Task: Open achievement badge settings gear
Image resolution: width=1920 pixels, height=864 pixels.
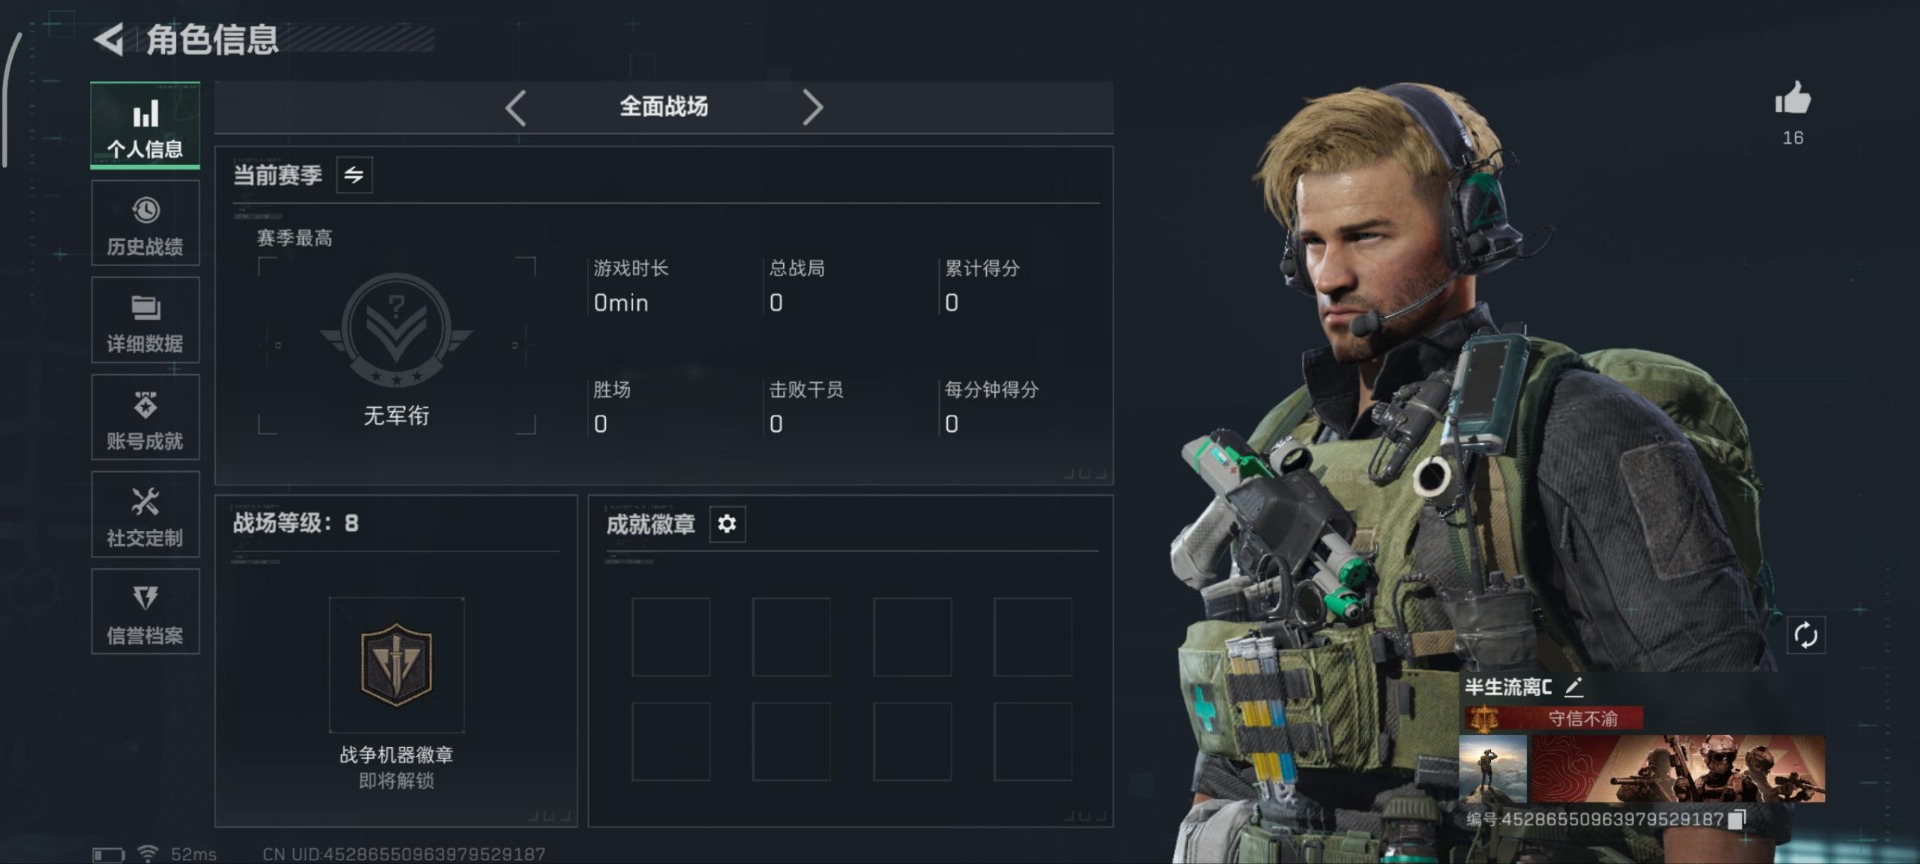Action: pos(727,524)
